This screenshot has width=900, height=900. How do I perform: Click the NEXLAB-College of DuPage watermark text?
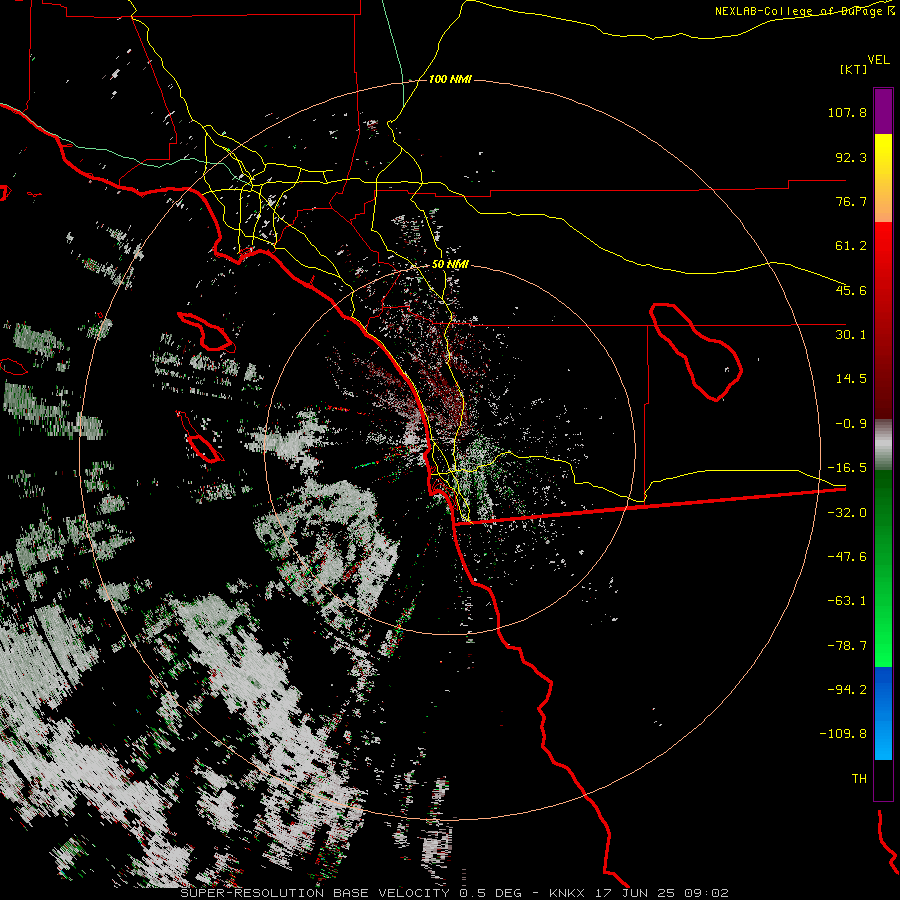(x=804, y=11)
